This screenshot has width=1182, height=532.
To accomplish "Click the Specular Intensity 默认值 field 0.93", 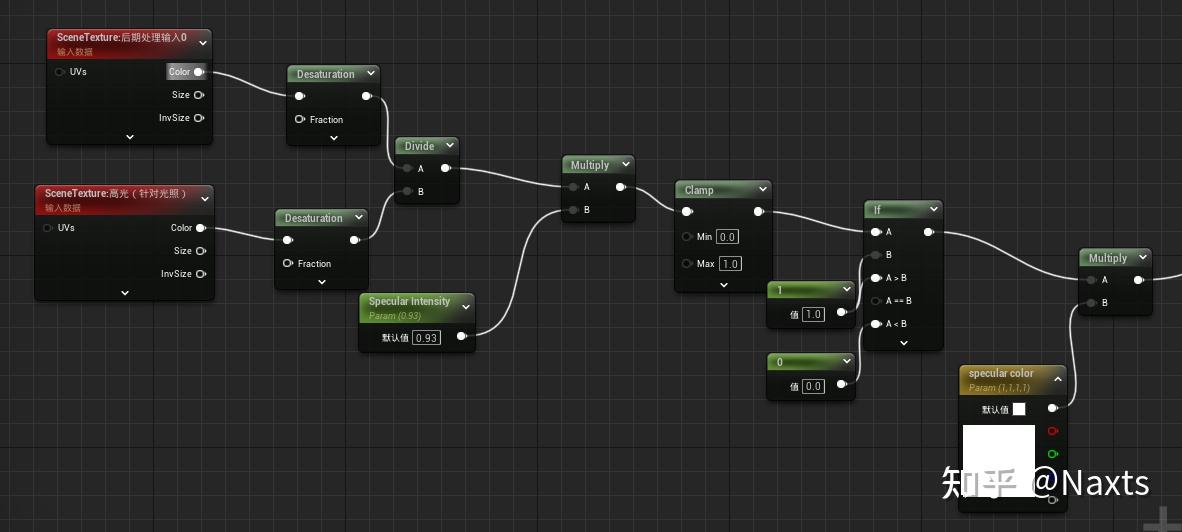I will click(427, 338).
